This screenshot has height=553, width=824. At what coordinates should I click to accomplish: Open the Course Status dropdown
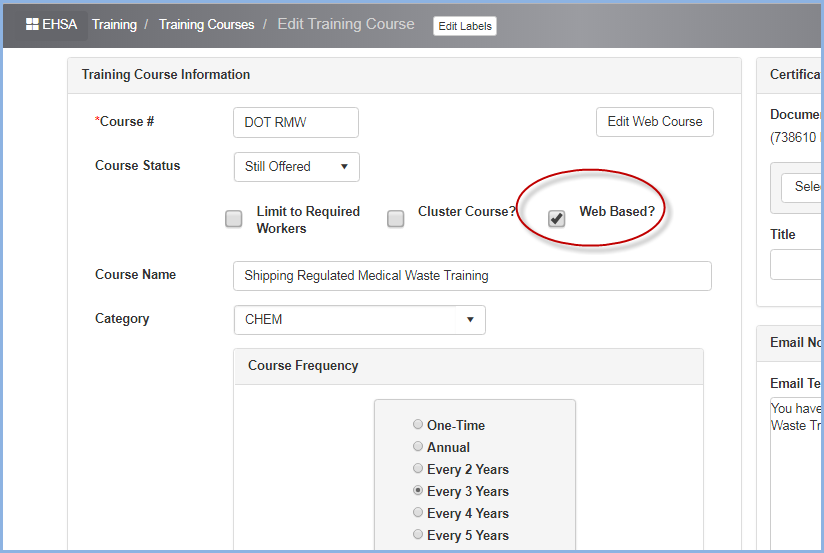coord(297,167)
